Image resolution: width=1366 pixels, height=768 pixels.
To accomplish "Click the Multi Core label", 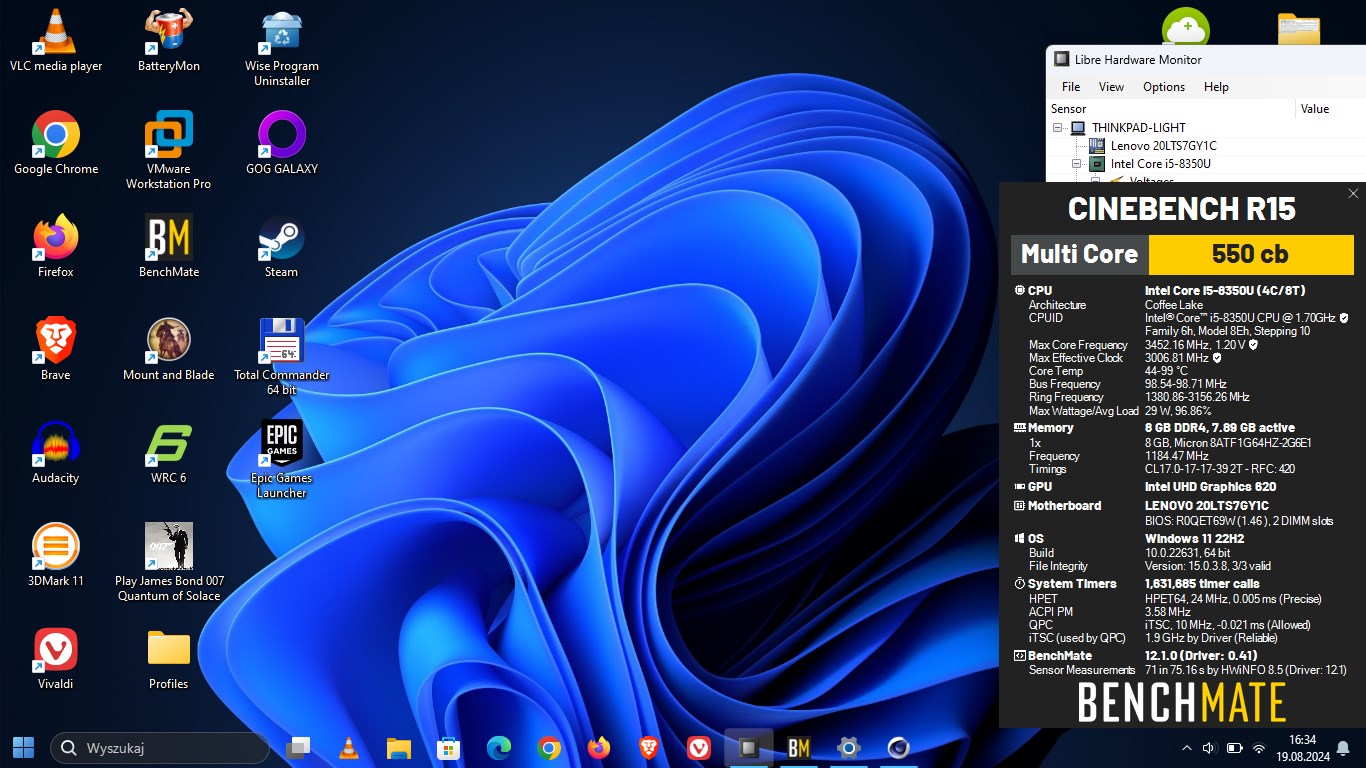I will tap(1079, 254).
